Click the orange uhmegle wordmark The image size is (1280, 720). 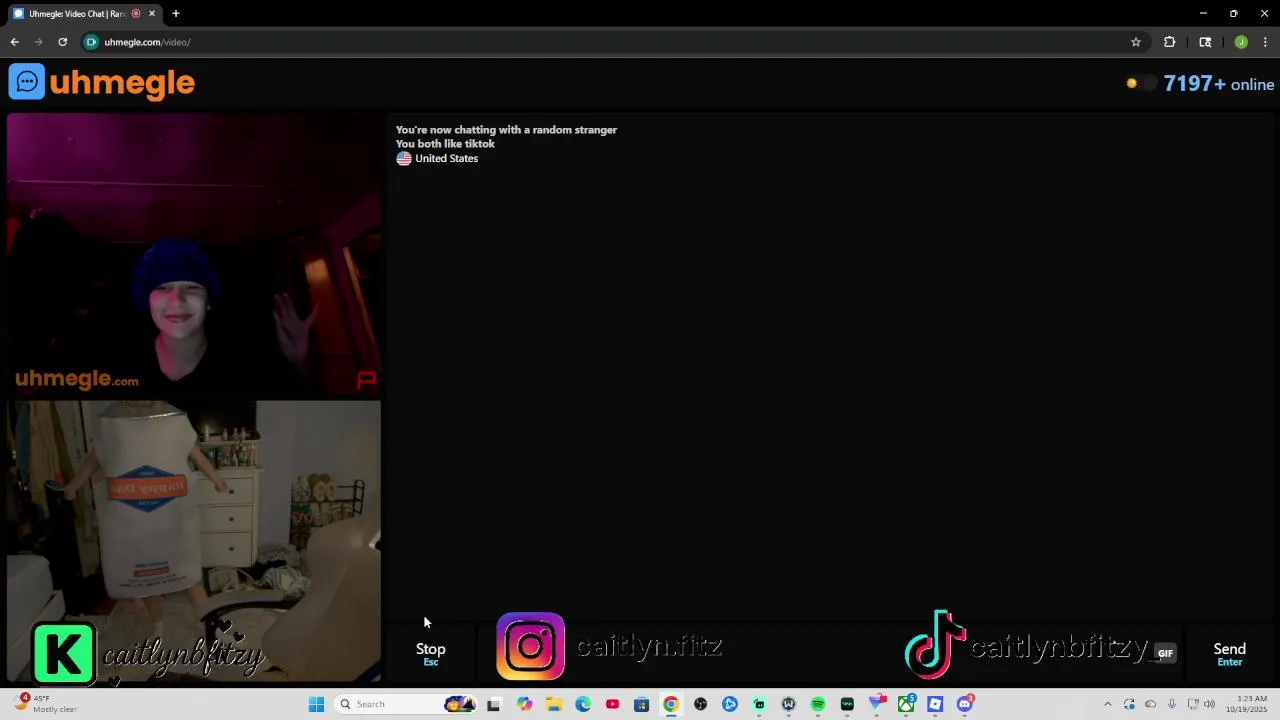click(122, 82)
